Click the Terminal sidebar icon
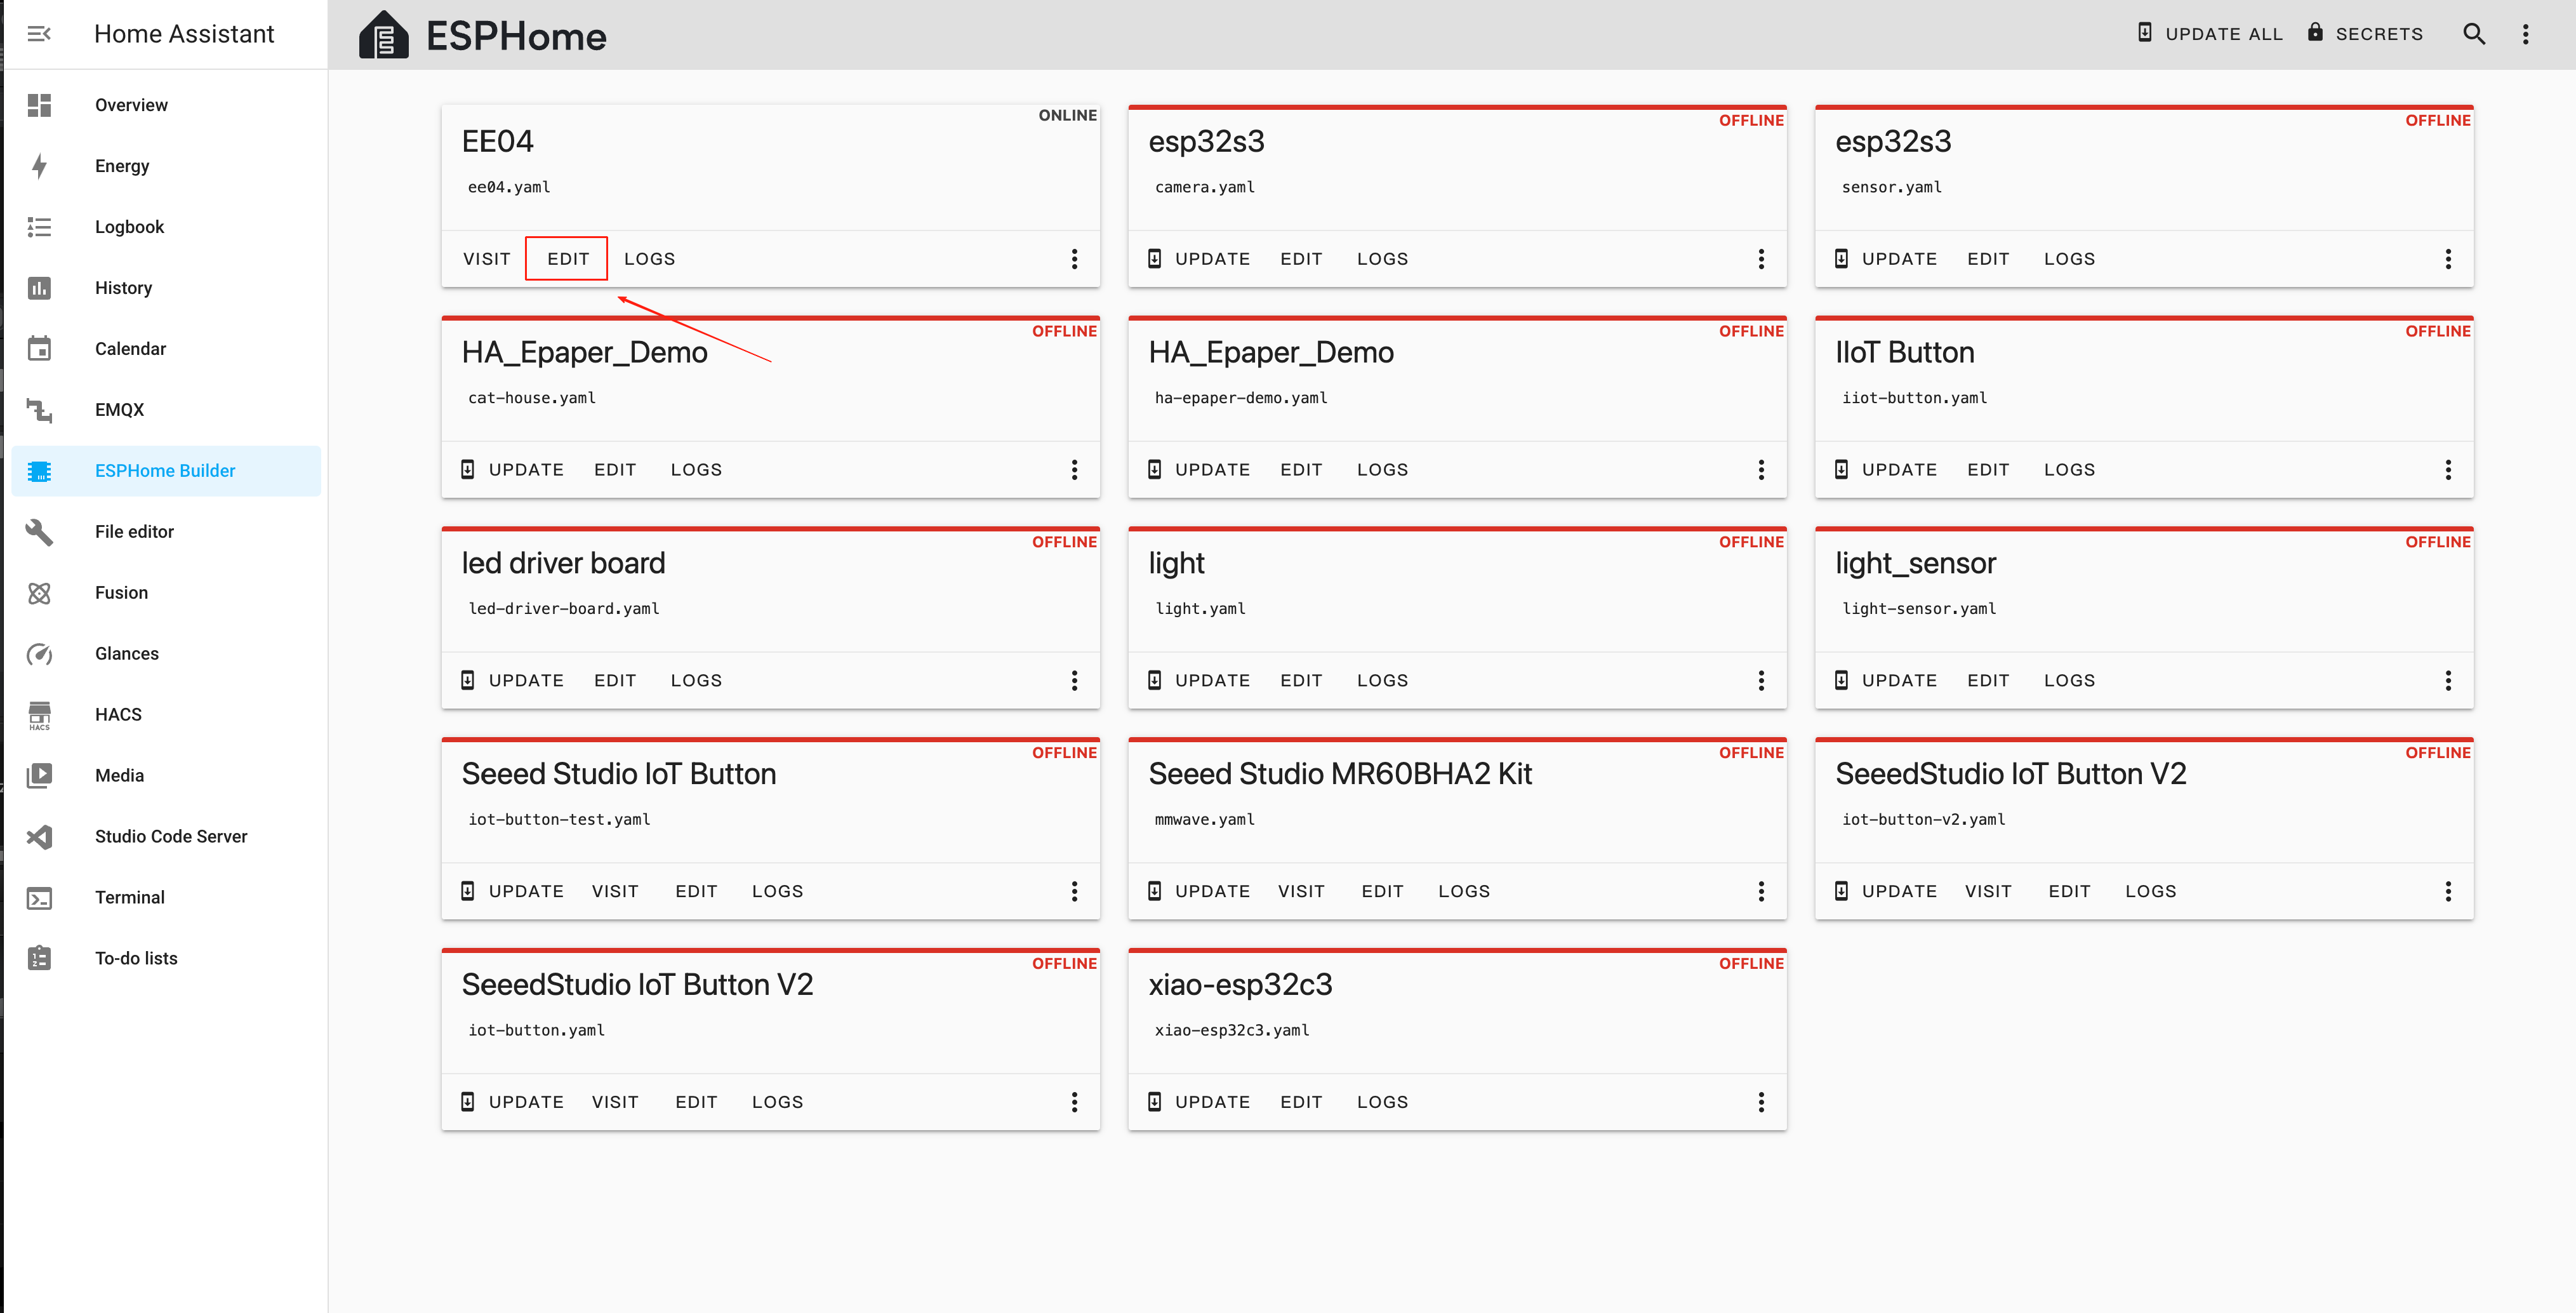The height and width of the screenshot is (1313, 2576). click(x=39, y=898)
